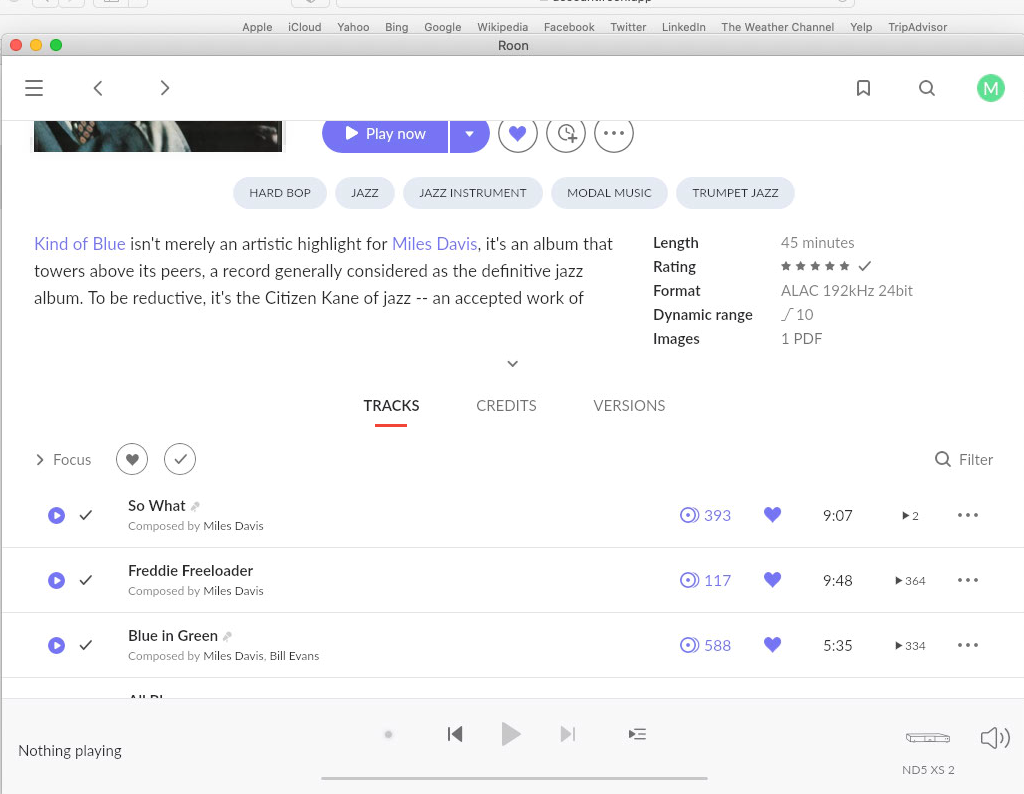Add album to queue or playlist icon
The height and width of the screenshot is (794, 1024).
click(x=566, y=133)
